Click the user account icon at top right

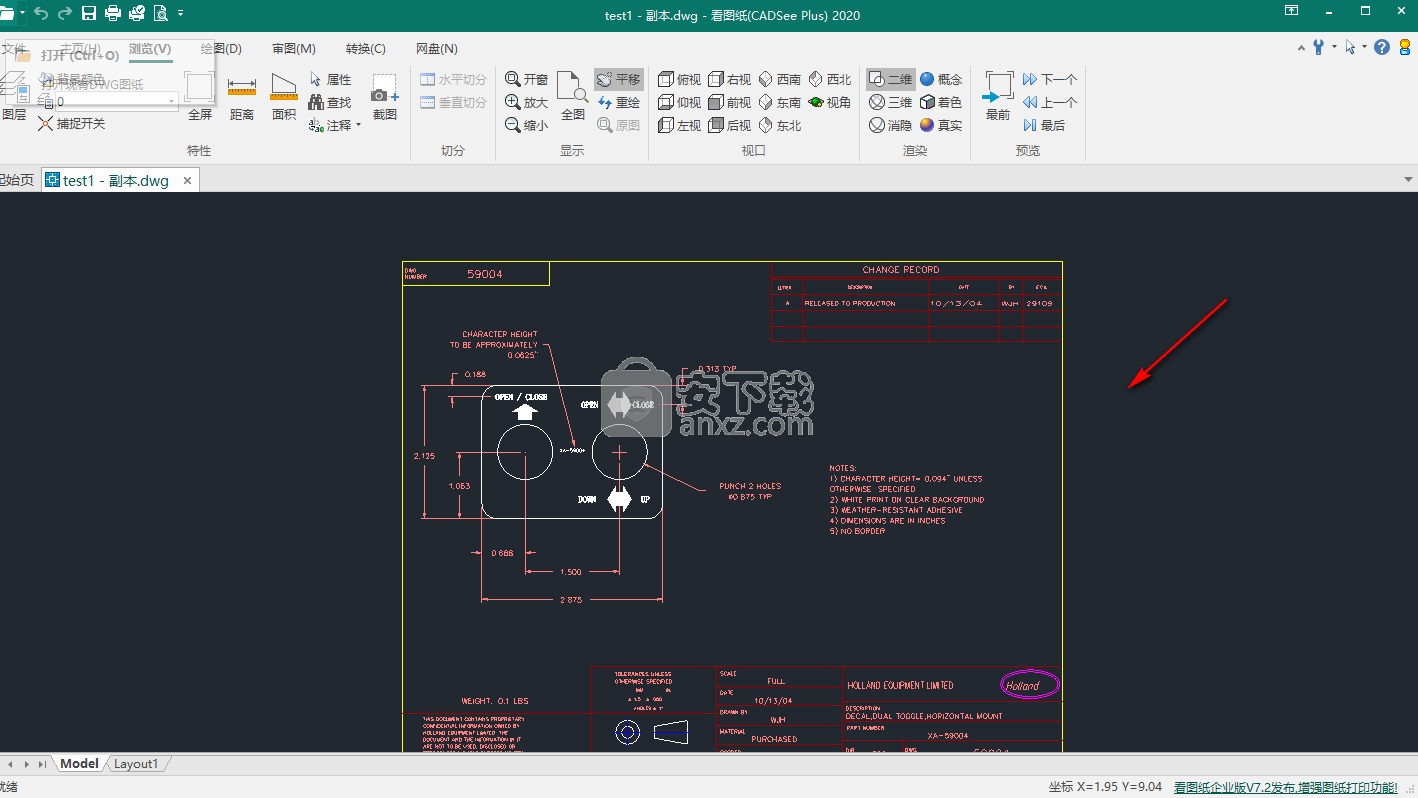pos(1404,47)
